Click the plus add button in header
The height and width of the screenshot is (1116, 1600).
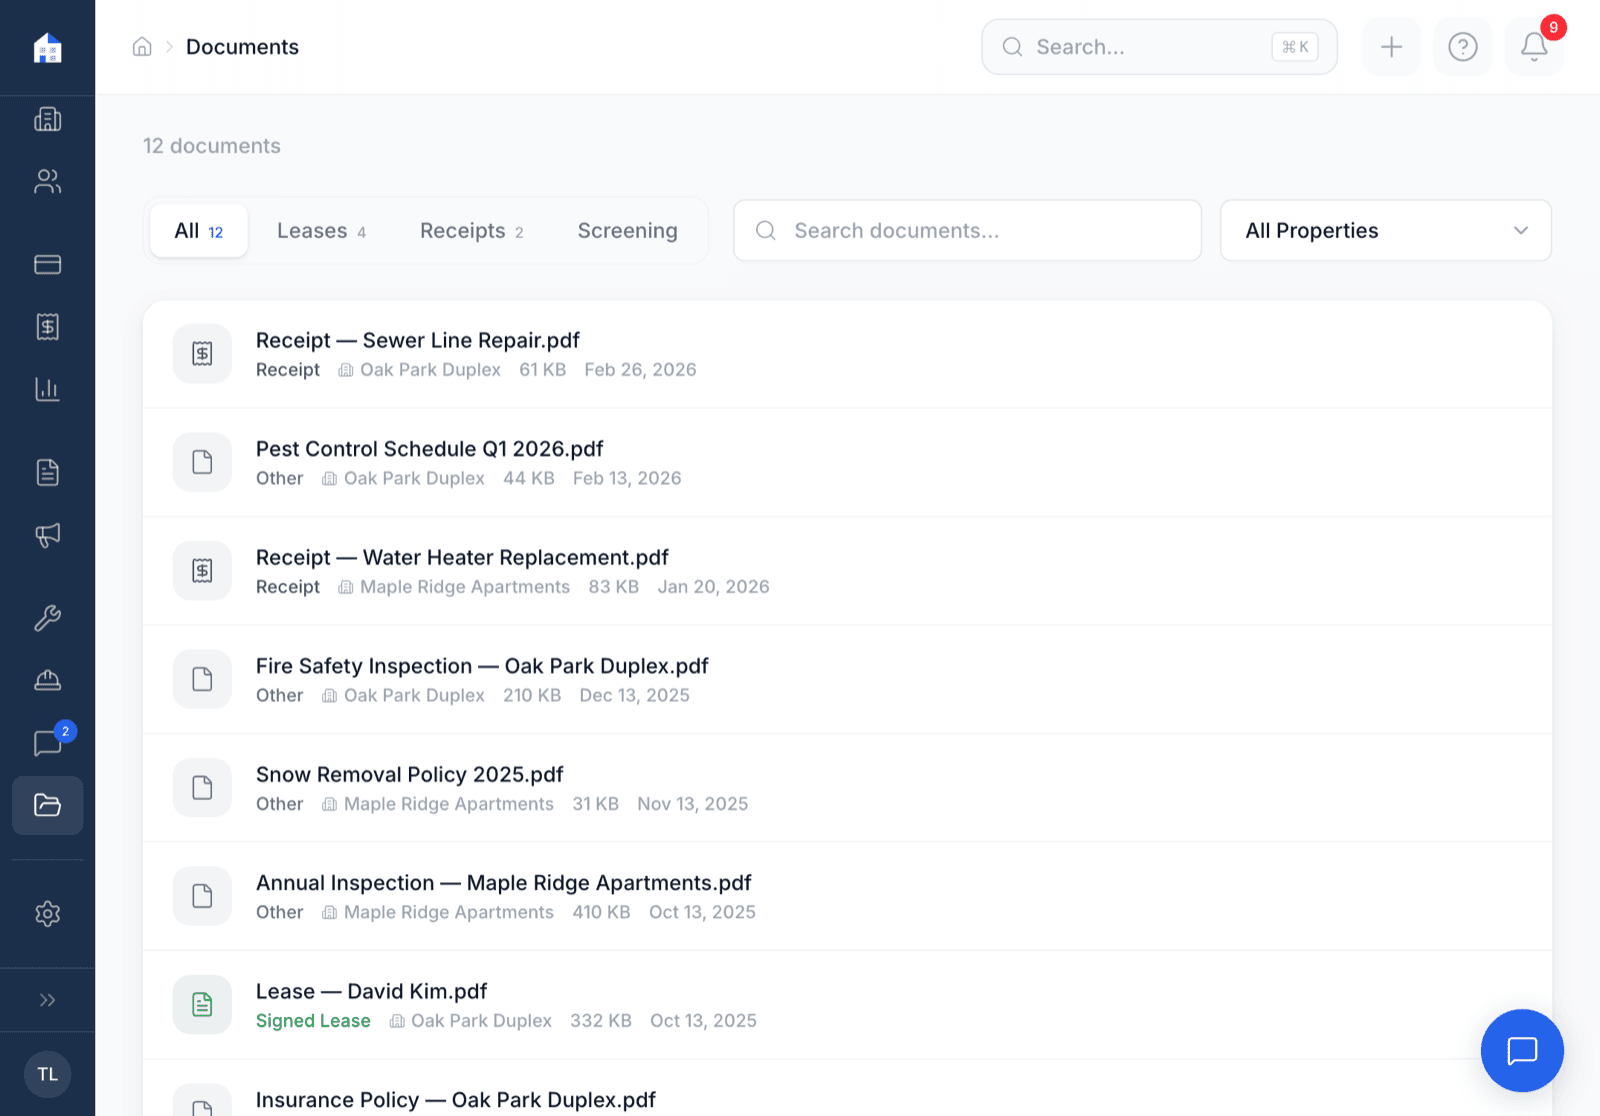[x=1391, y=47]
